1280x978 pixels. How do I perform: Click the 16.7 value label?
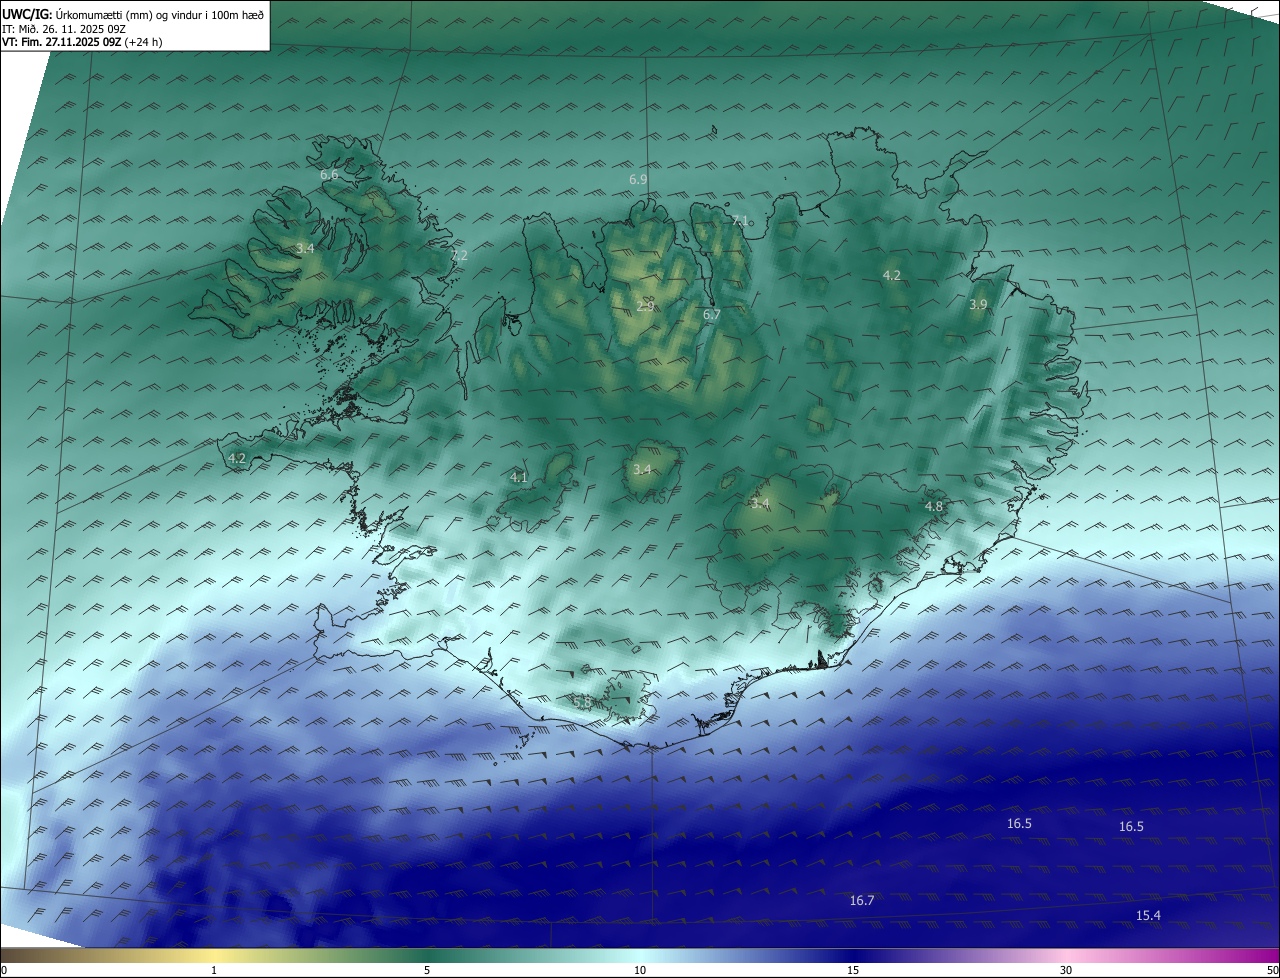(x=862, y=901)
